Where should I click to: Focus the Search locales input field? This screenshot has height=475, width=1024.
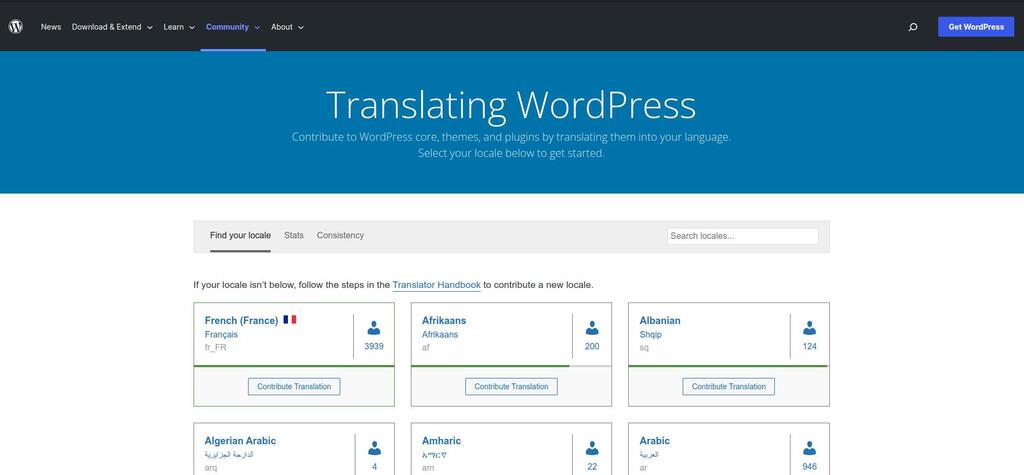pyautogui.click(x=743, y=236)
